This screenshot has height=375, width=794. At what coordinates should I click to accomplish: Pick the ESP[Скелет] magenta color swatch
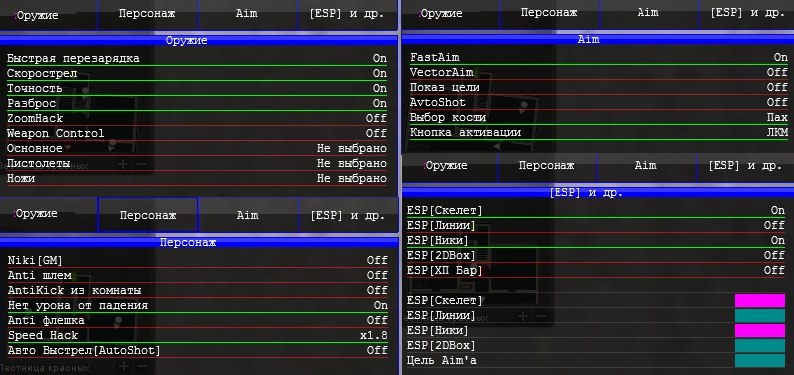coord(760,301)
